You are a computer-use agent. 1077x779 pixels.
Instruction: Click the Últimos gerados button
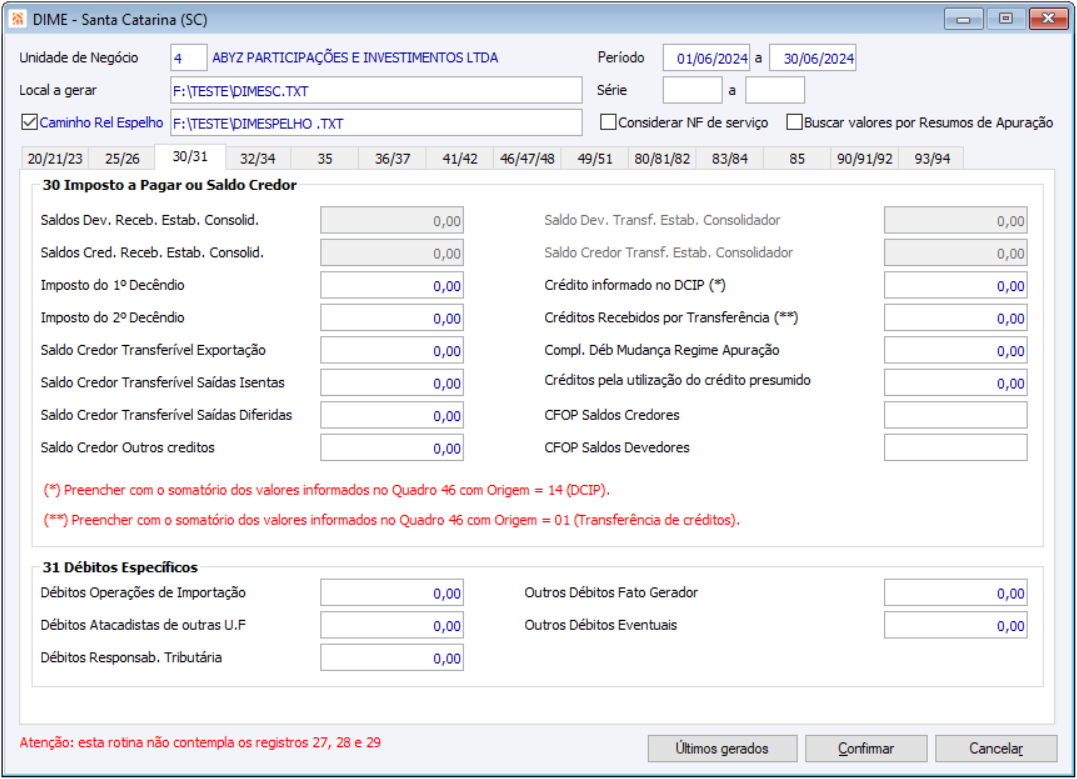point(722,748)
